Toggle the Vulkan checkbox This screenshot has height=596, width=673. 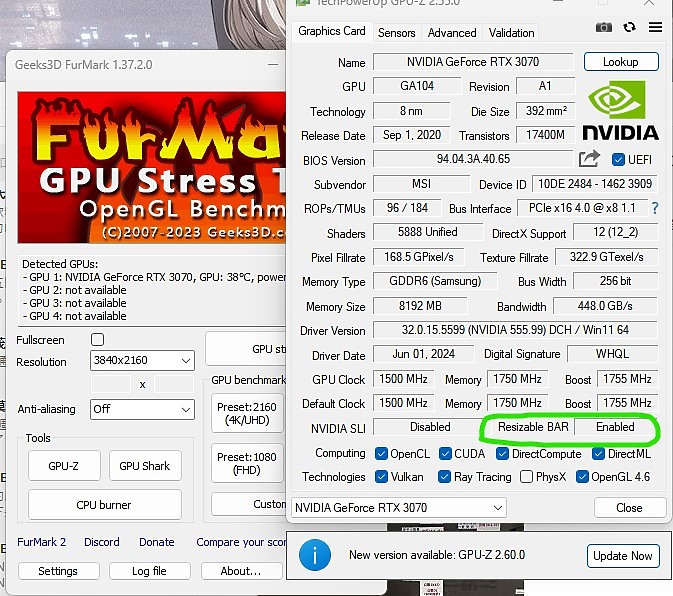click(381, 477)
